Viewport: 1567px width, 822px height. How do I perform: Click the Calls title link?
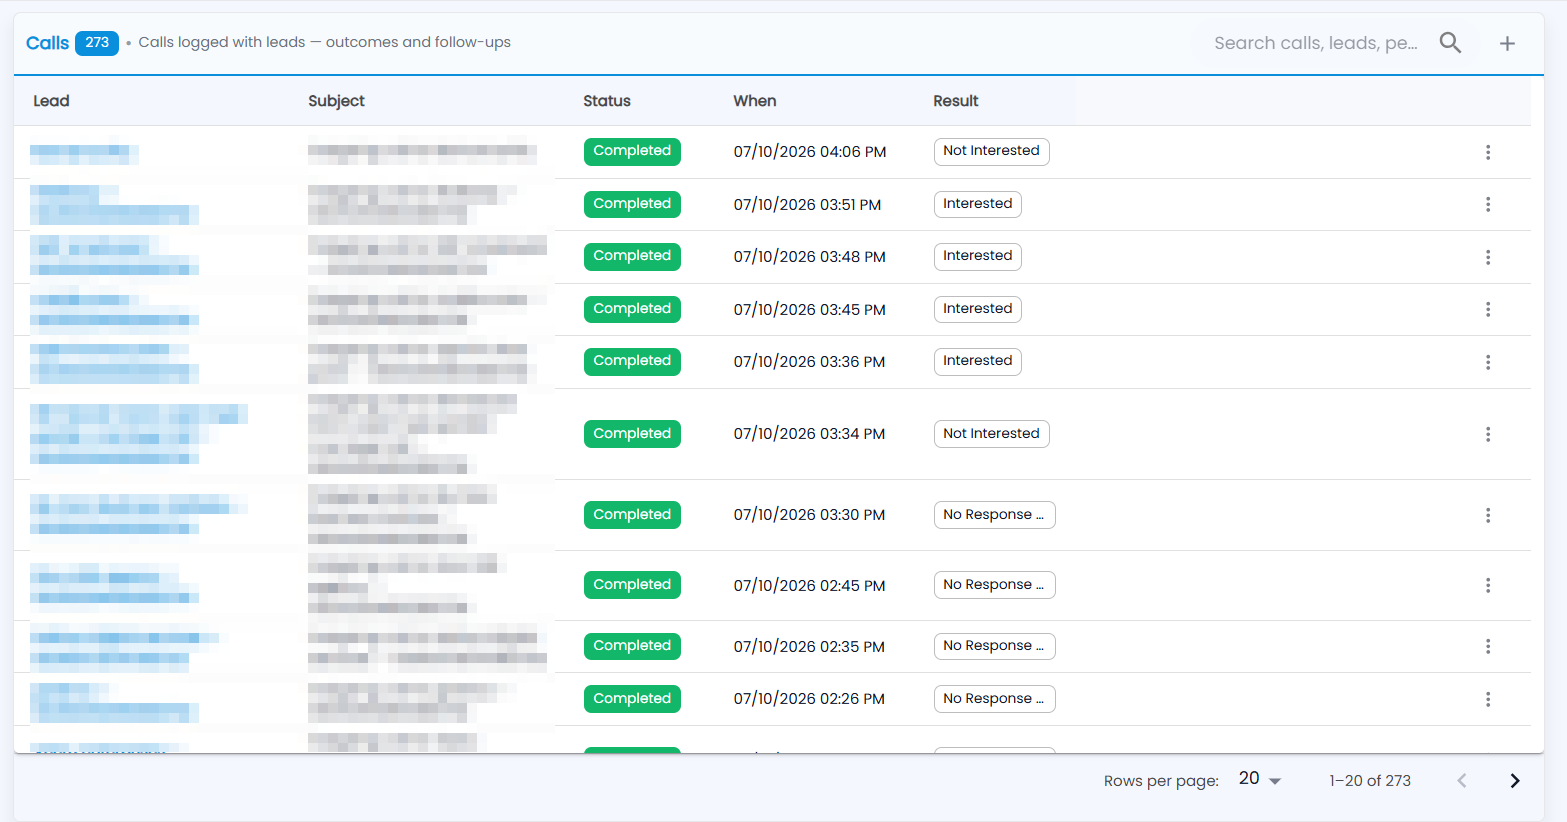(47, 43)
